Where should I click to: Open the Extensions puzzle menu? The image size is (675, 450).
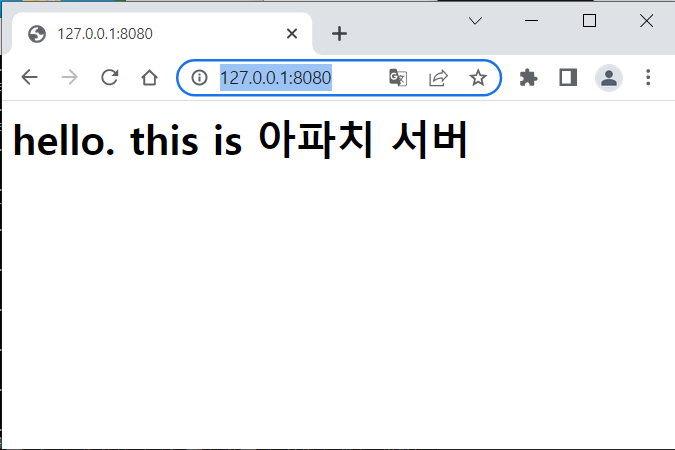(528, 78)
